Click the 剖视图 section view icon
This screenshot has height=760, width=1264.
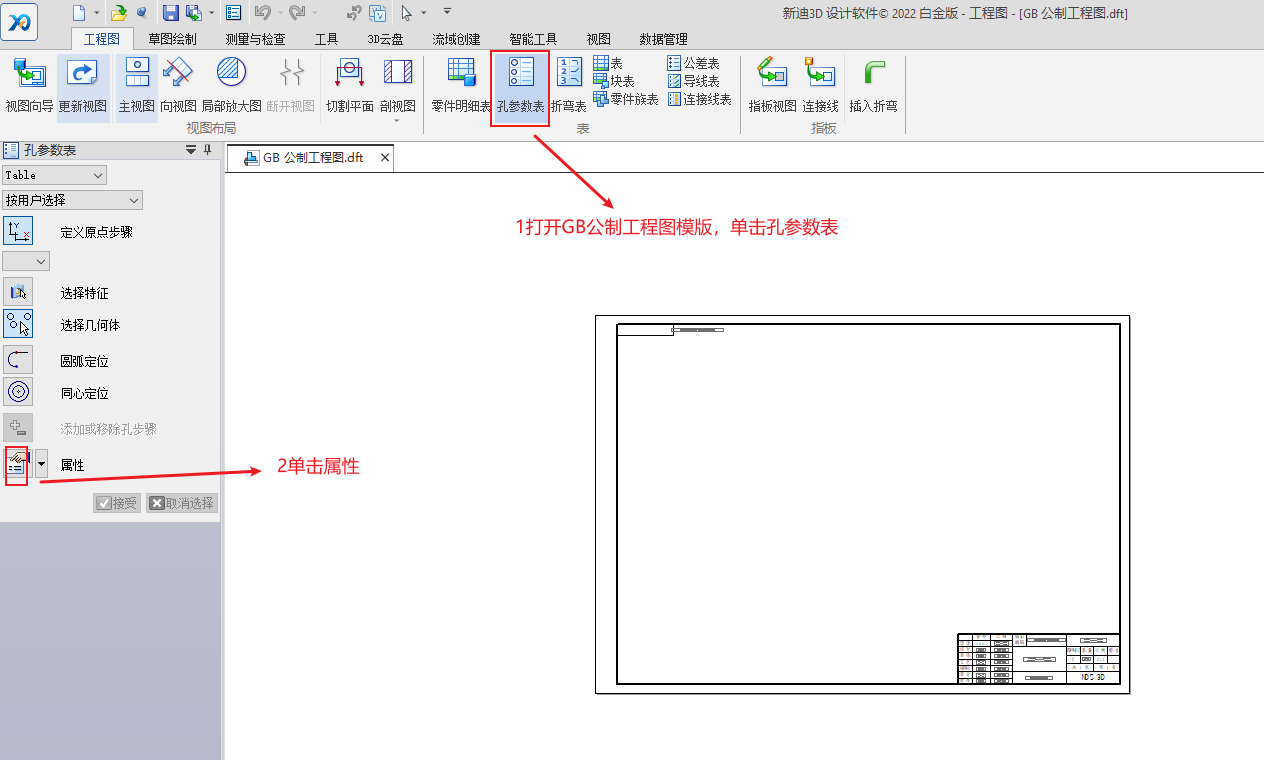coord(397,85)
